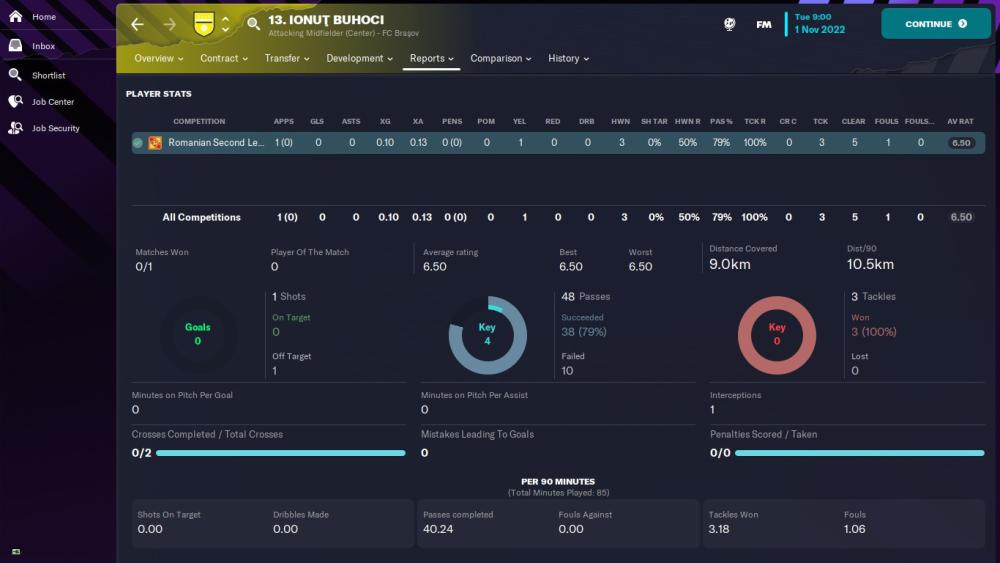
Task: Click the Crosses Completed progress bar
Action: 280,453
